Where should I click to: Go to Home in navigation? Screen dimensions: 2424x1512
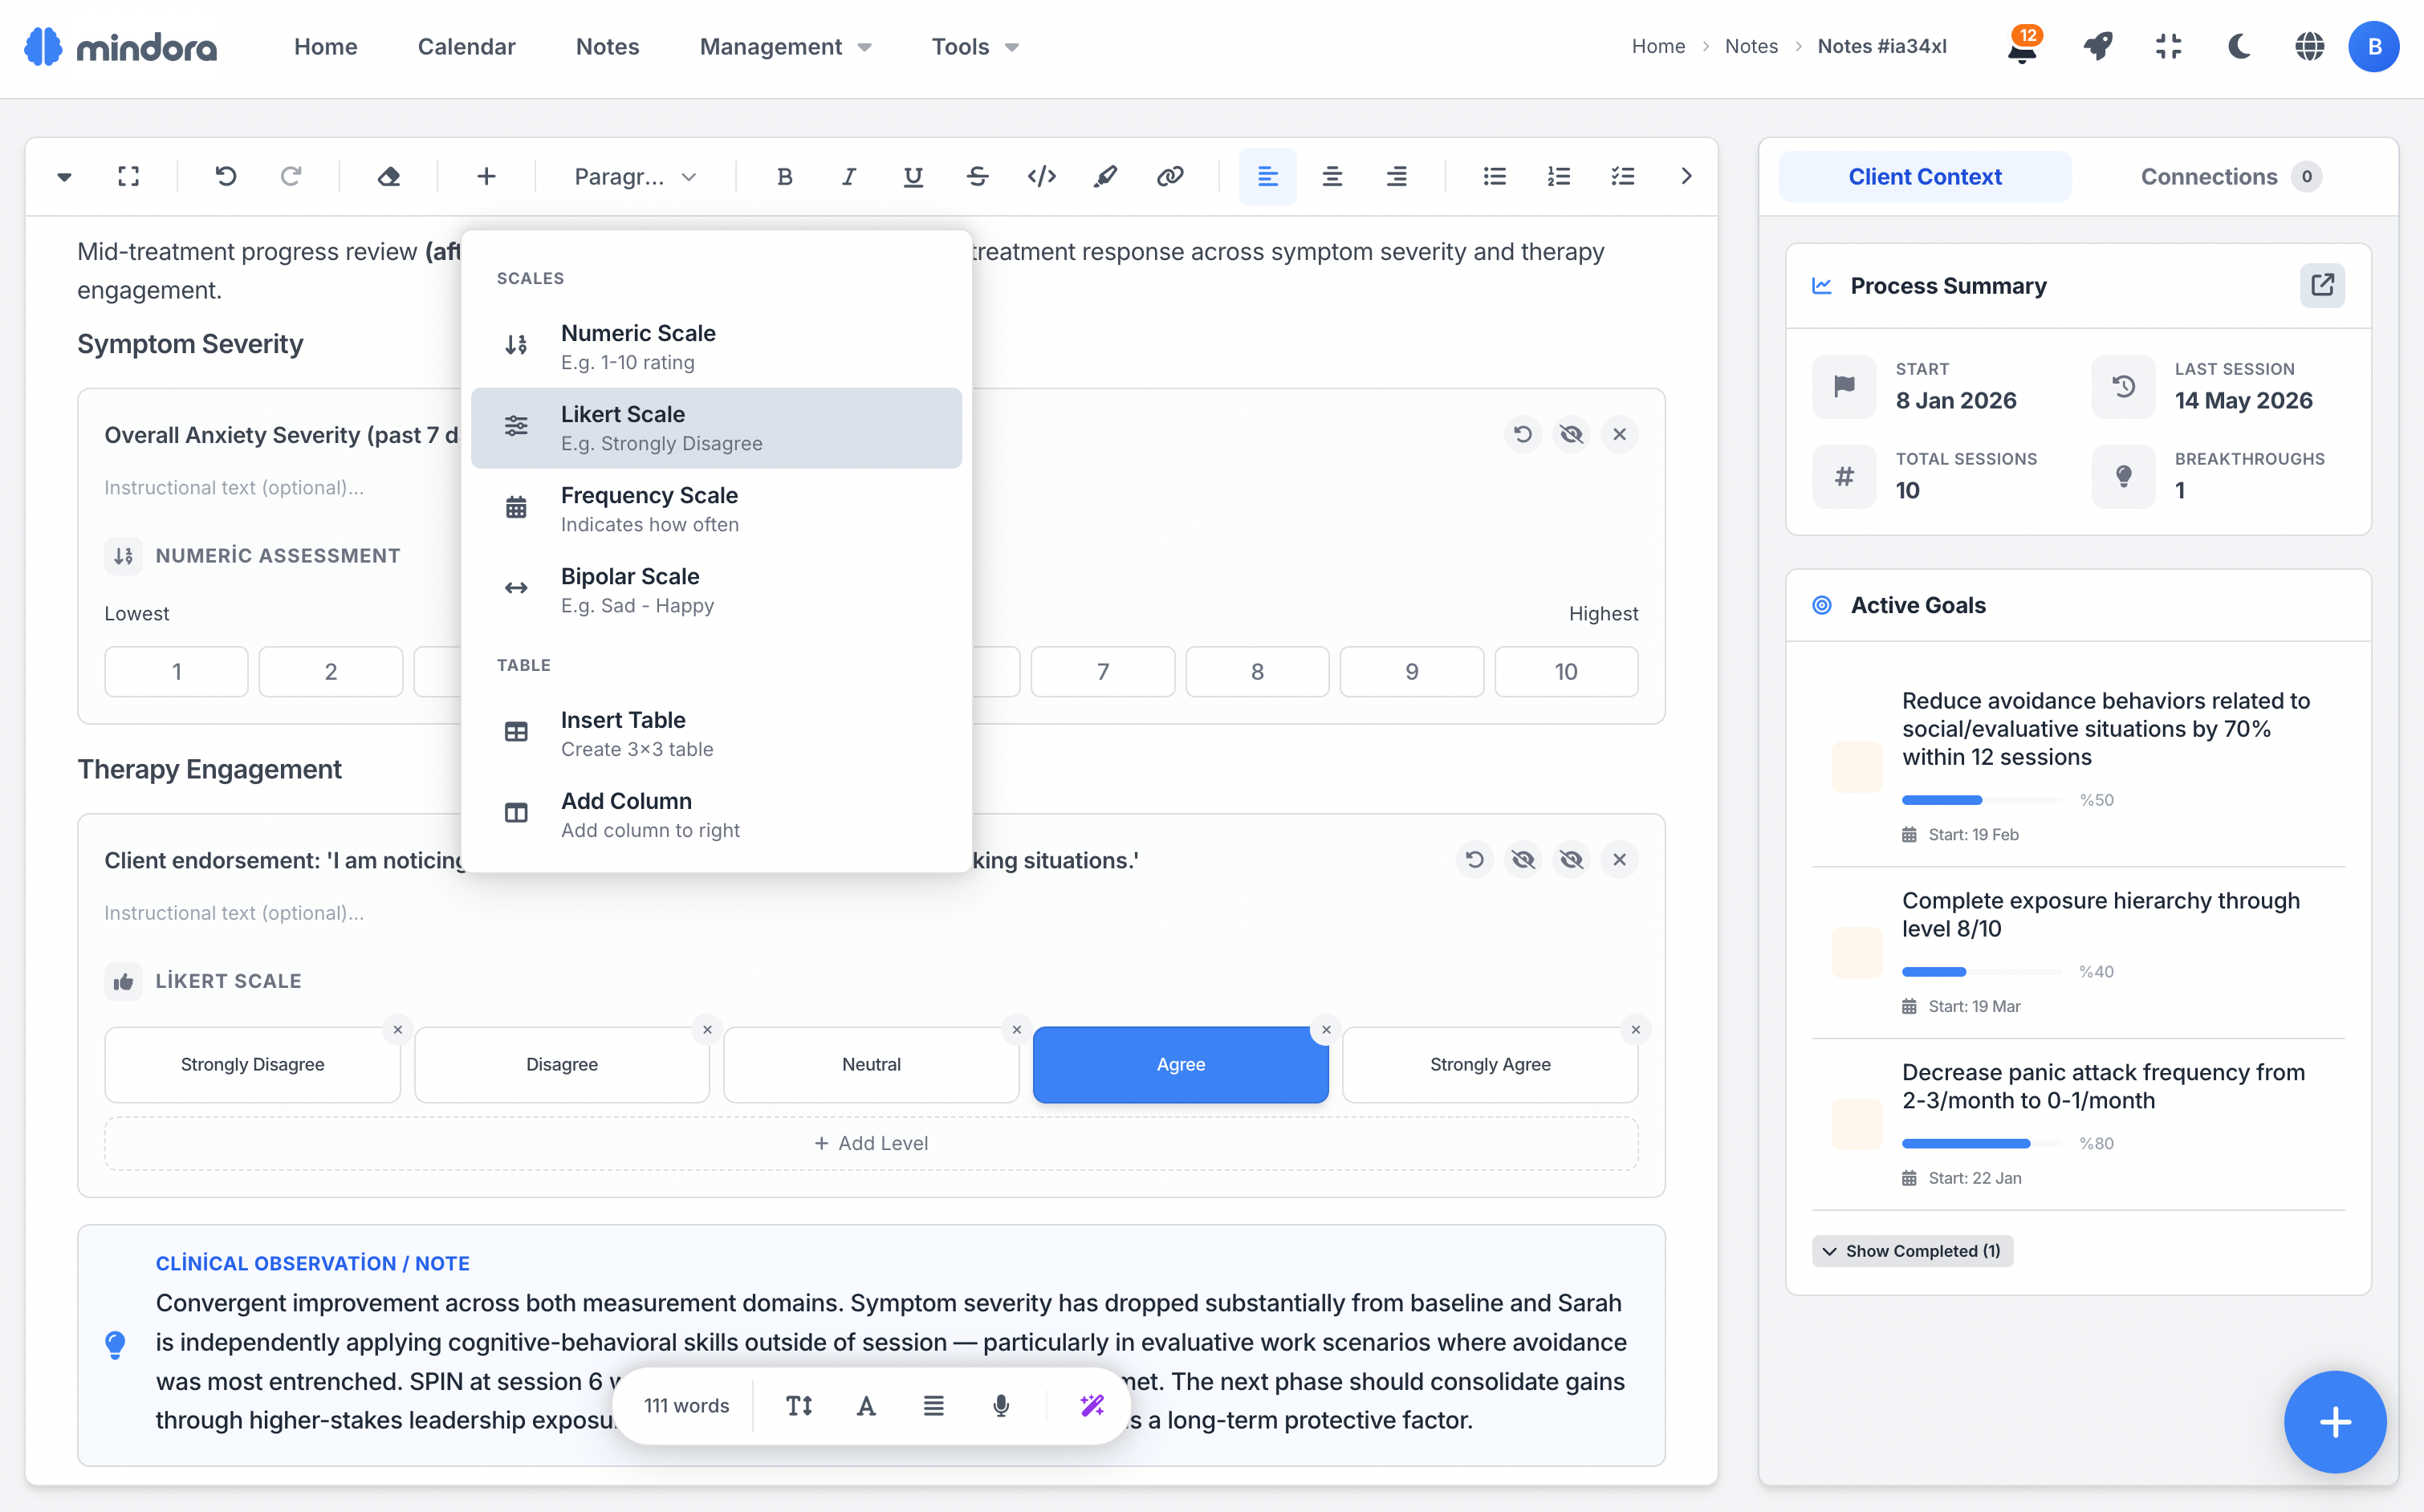325,47
